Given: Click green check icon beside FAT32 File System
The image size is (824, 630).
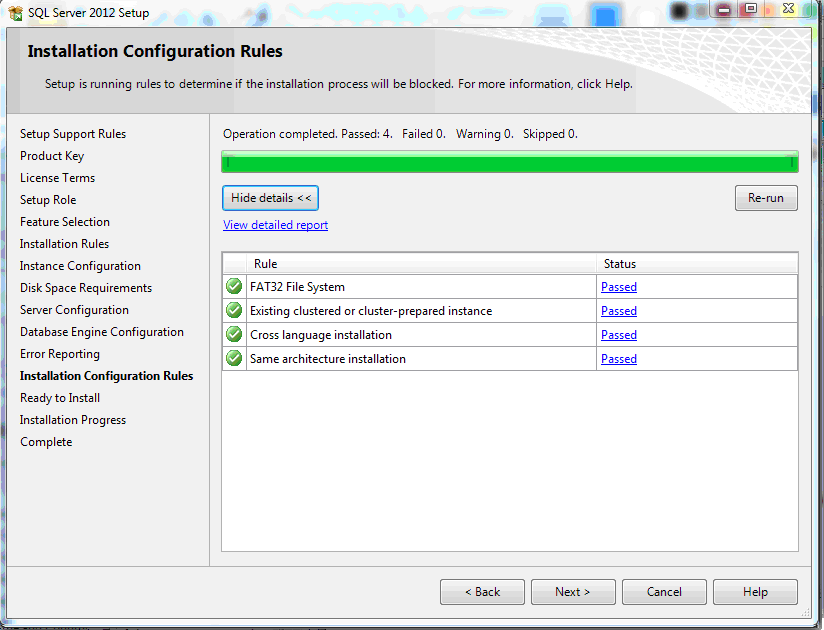Looking at the screenshot, I should point(234,287).
